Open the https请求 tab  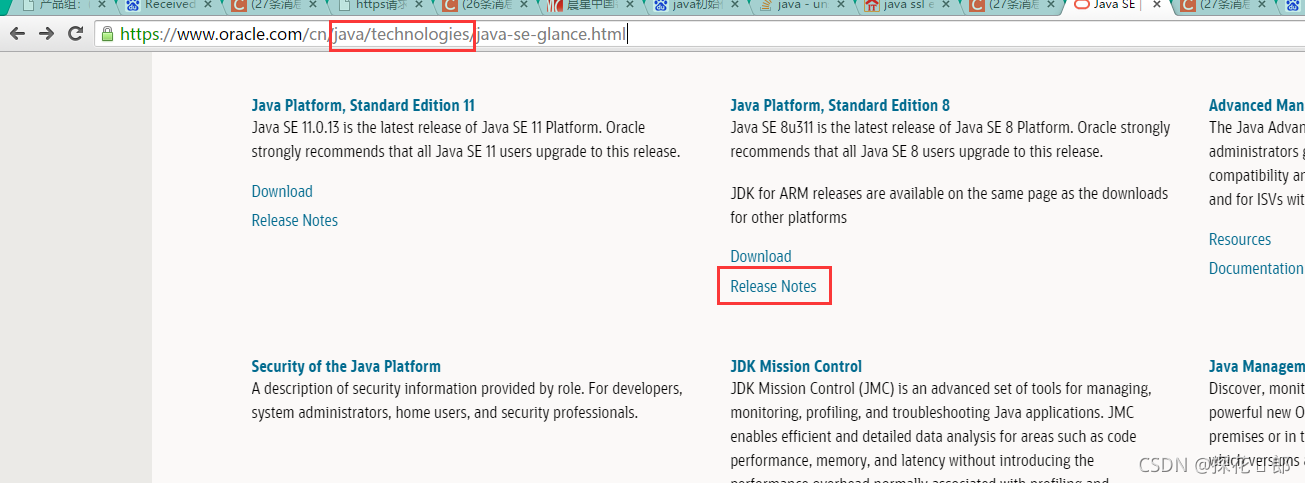coord(377,5)
